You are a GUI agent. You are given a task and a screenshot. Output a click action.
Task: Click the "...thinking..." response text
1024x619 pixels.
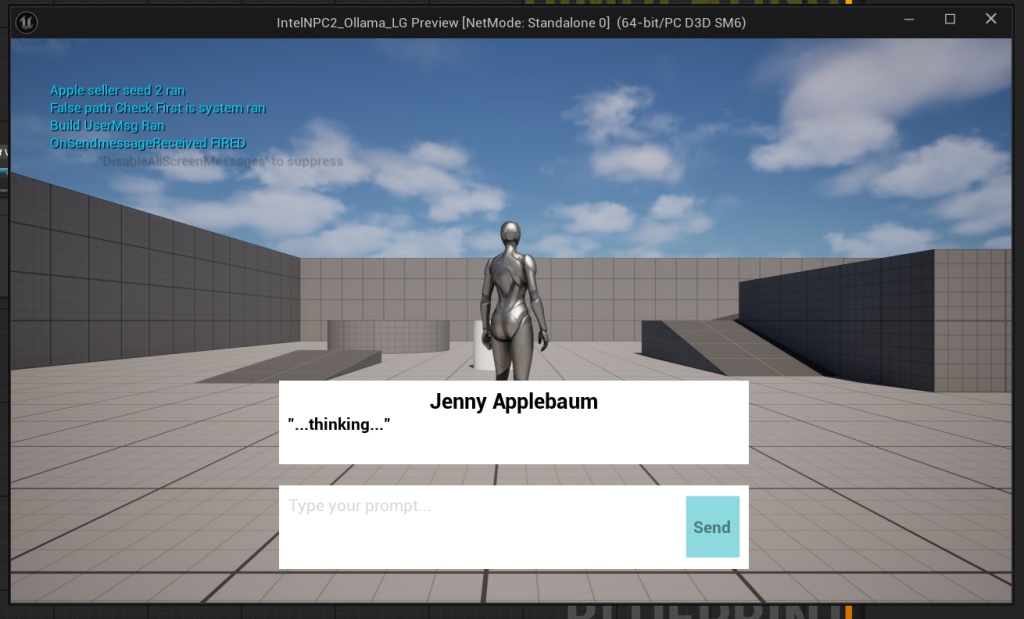coord(338,425)
